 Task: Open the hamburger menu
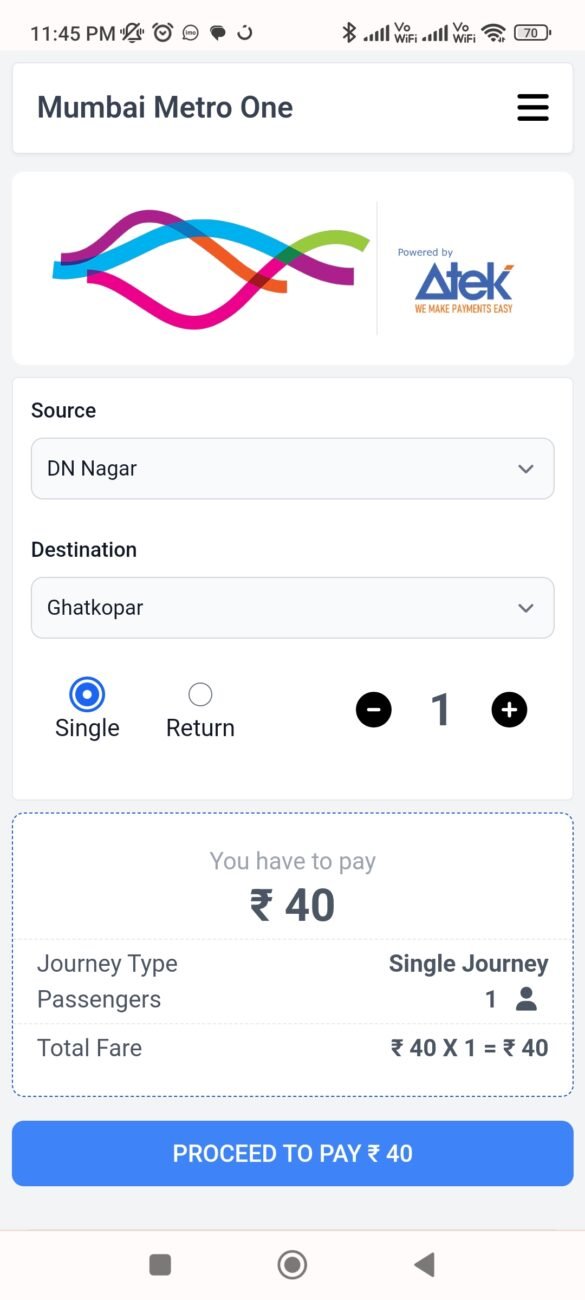click(x=533, y=107)
